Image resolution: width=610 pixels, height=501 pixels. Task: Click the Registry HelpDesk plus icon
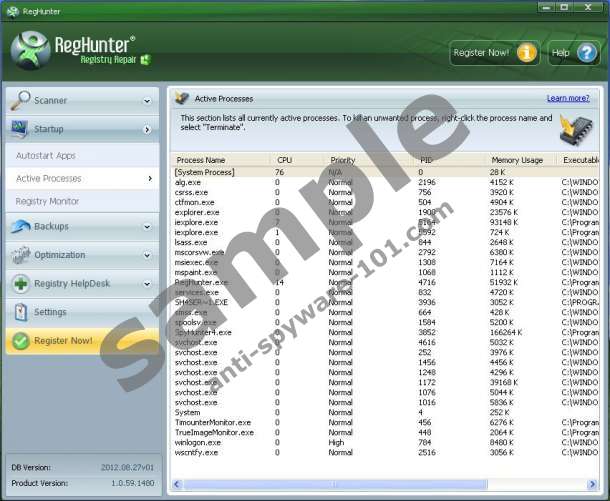21,284
